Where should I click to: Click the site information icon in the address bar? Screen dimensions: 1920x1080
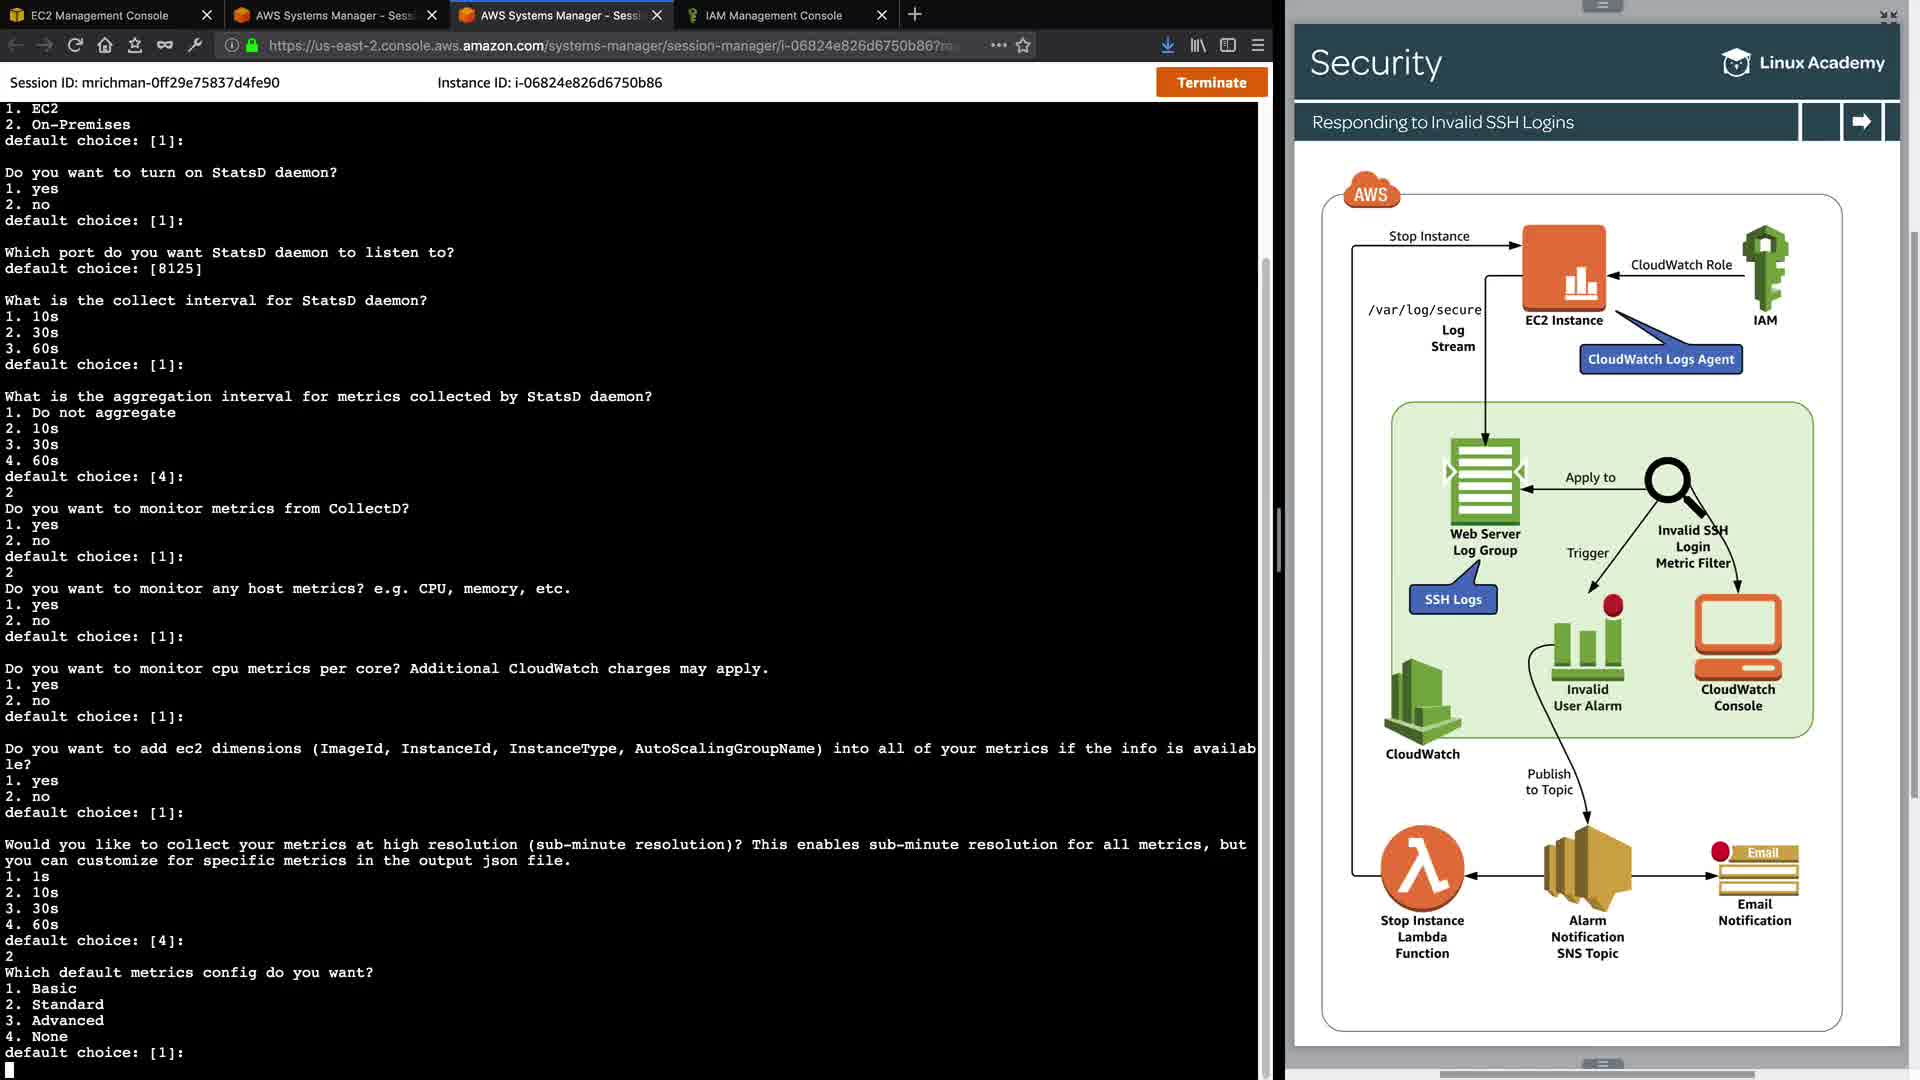(231, 45)
